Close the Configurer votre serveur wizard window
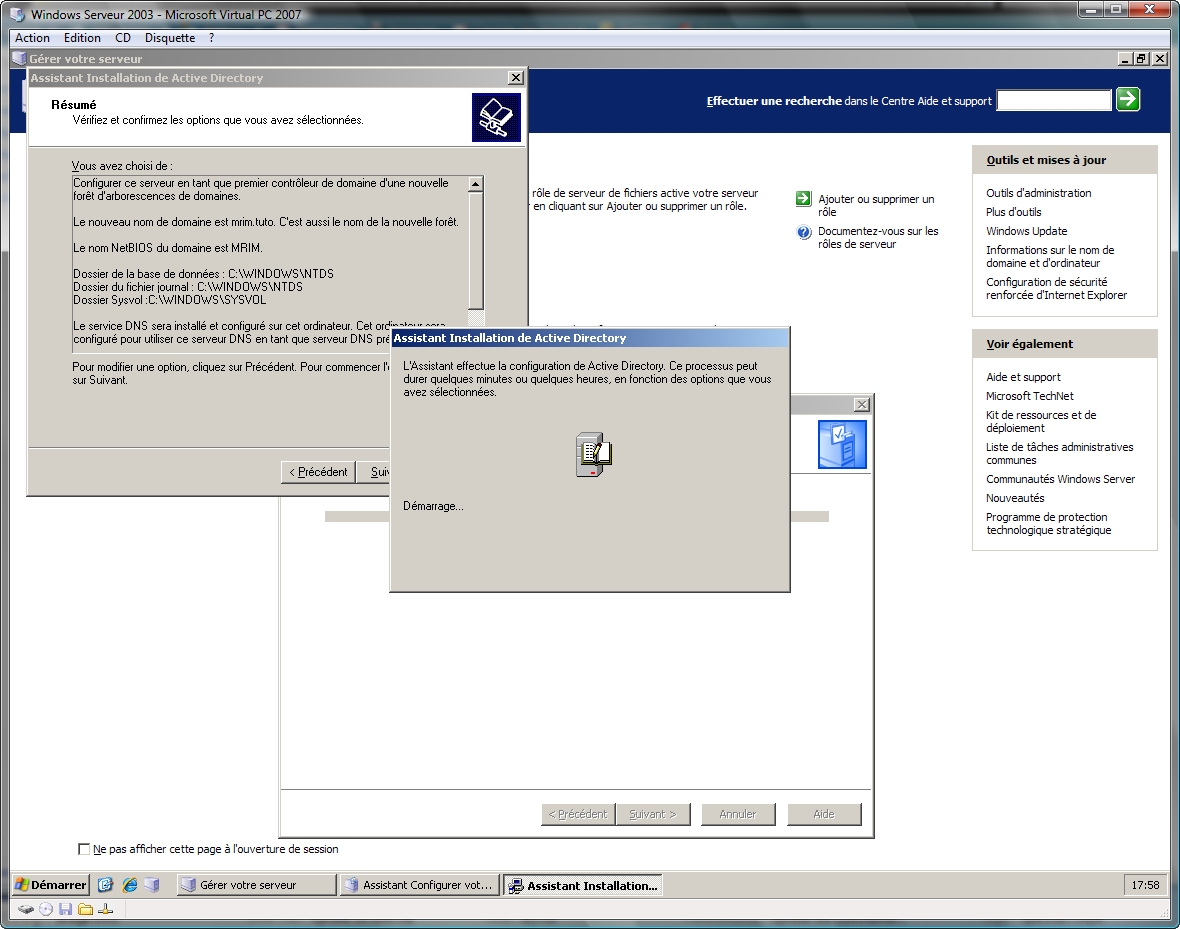 [862, 404]
